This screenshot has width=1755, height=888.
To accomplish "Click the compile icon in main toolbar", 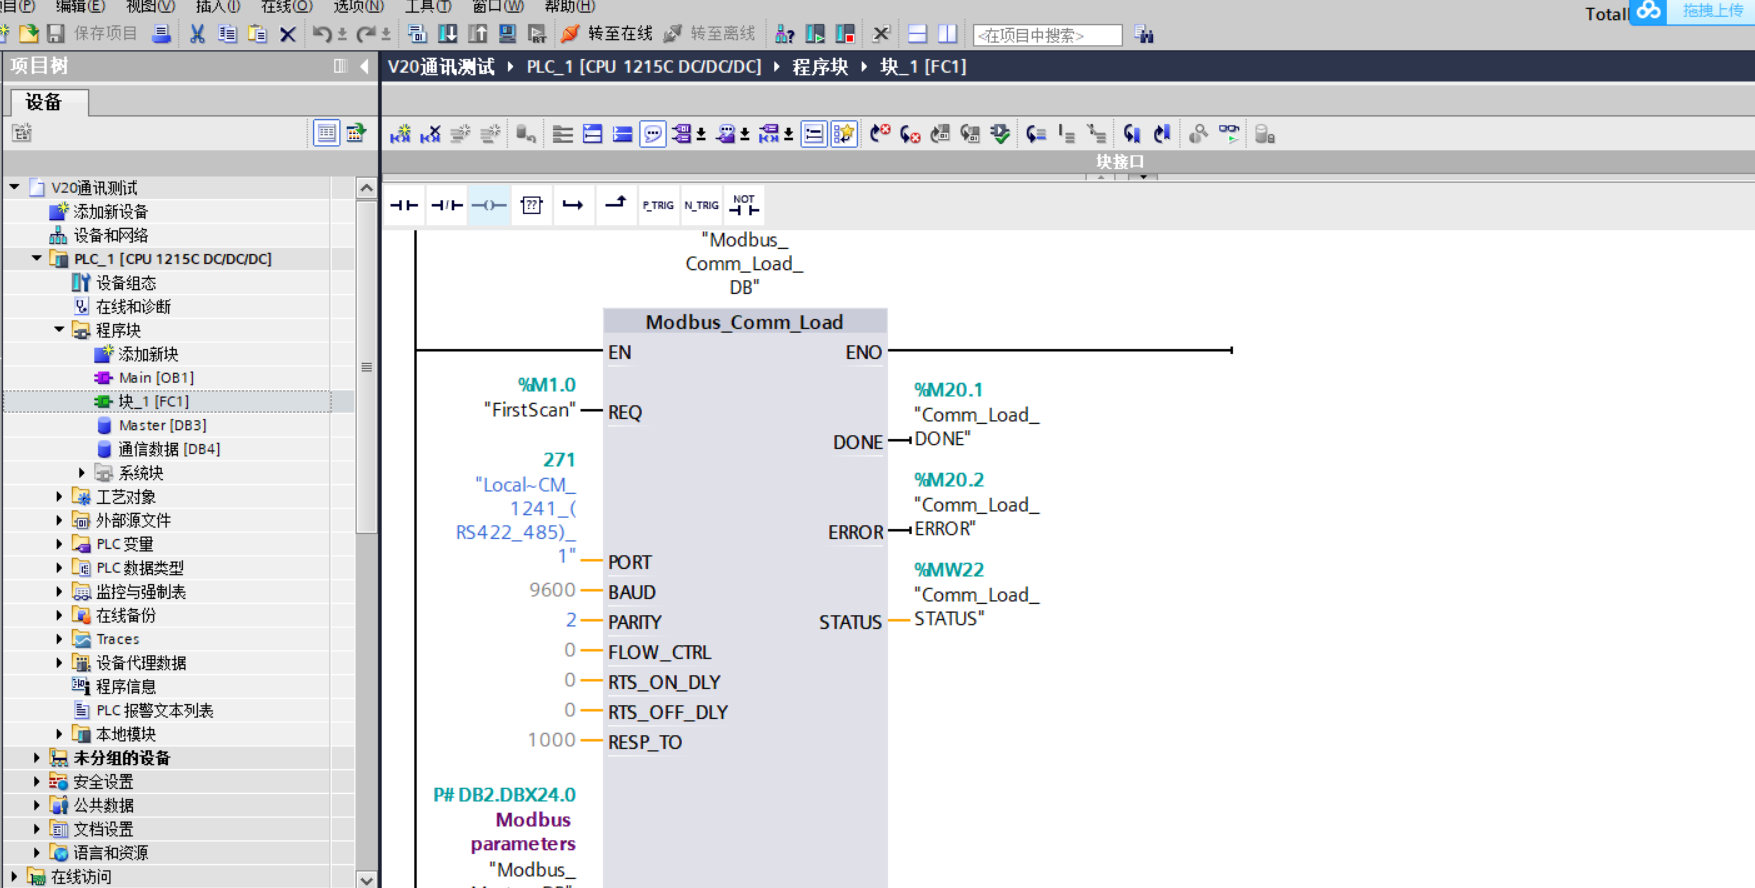I will click(417, 34).
